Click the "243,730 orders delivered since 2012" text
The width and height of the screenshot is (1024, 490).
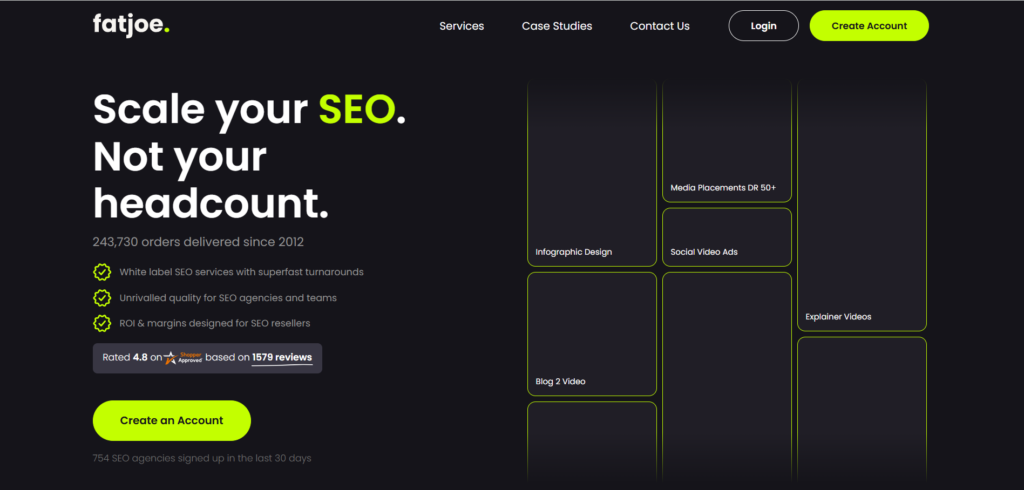tap(199, 242)
